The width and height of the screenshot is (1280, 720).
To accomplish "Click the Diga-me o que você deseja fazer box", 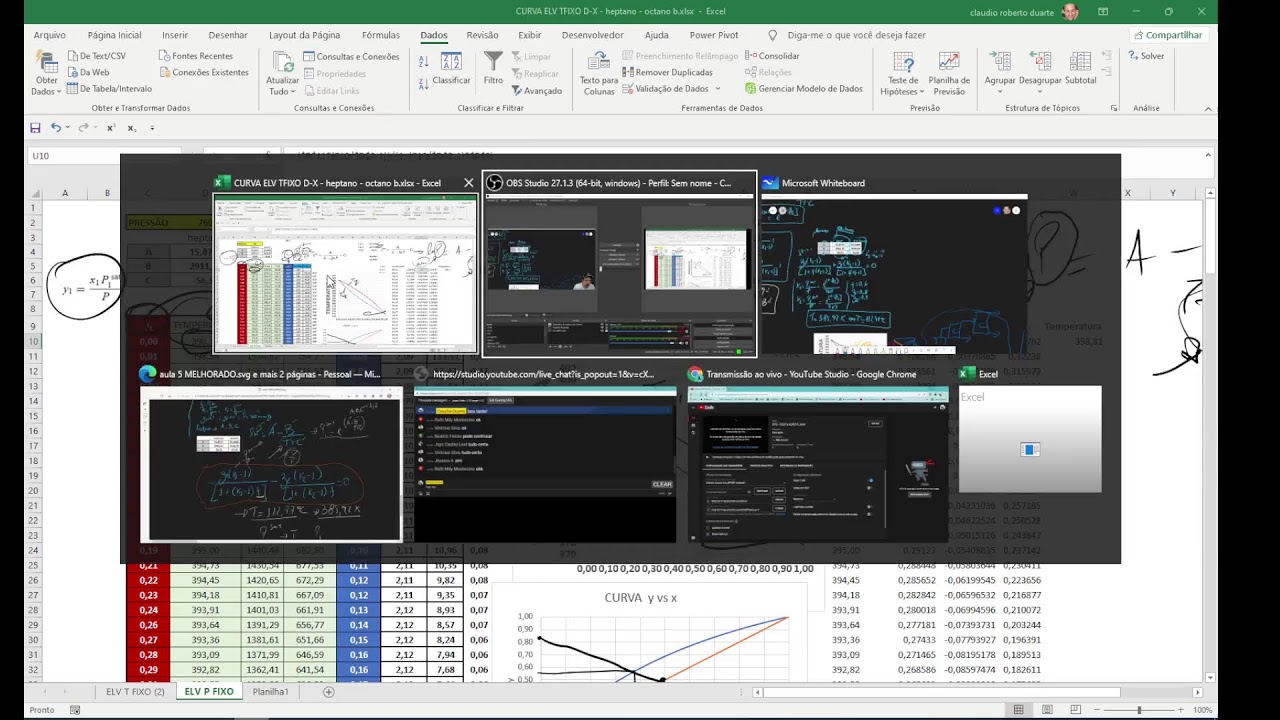I will coord(856,35).
